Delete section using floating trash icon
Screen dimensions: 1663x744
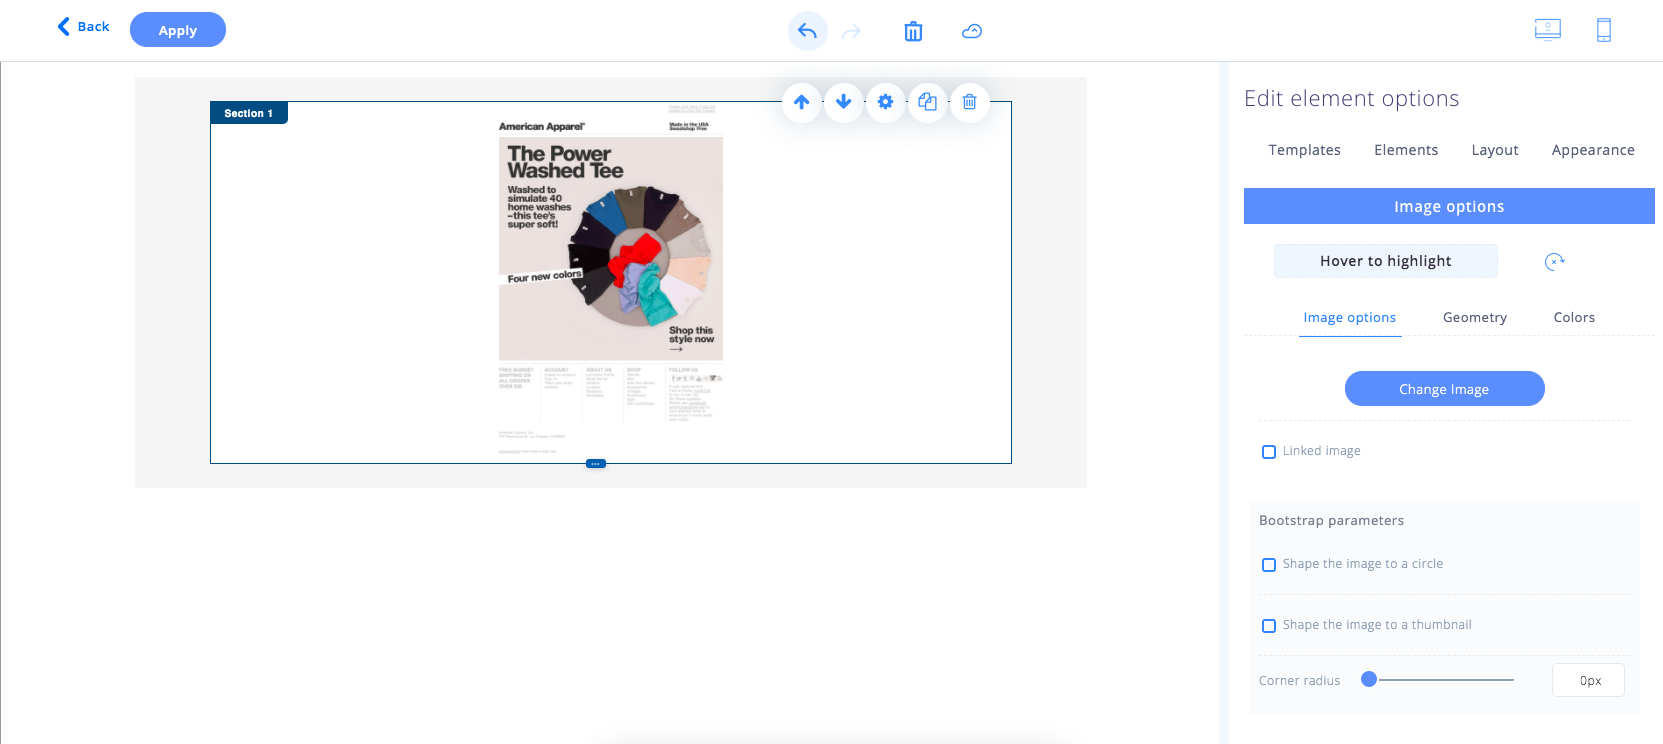pyautogui.click(x=970, y=102)
